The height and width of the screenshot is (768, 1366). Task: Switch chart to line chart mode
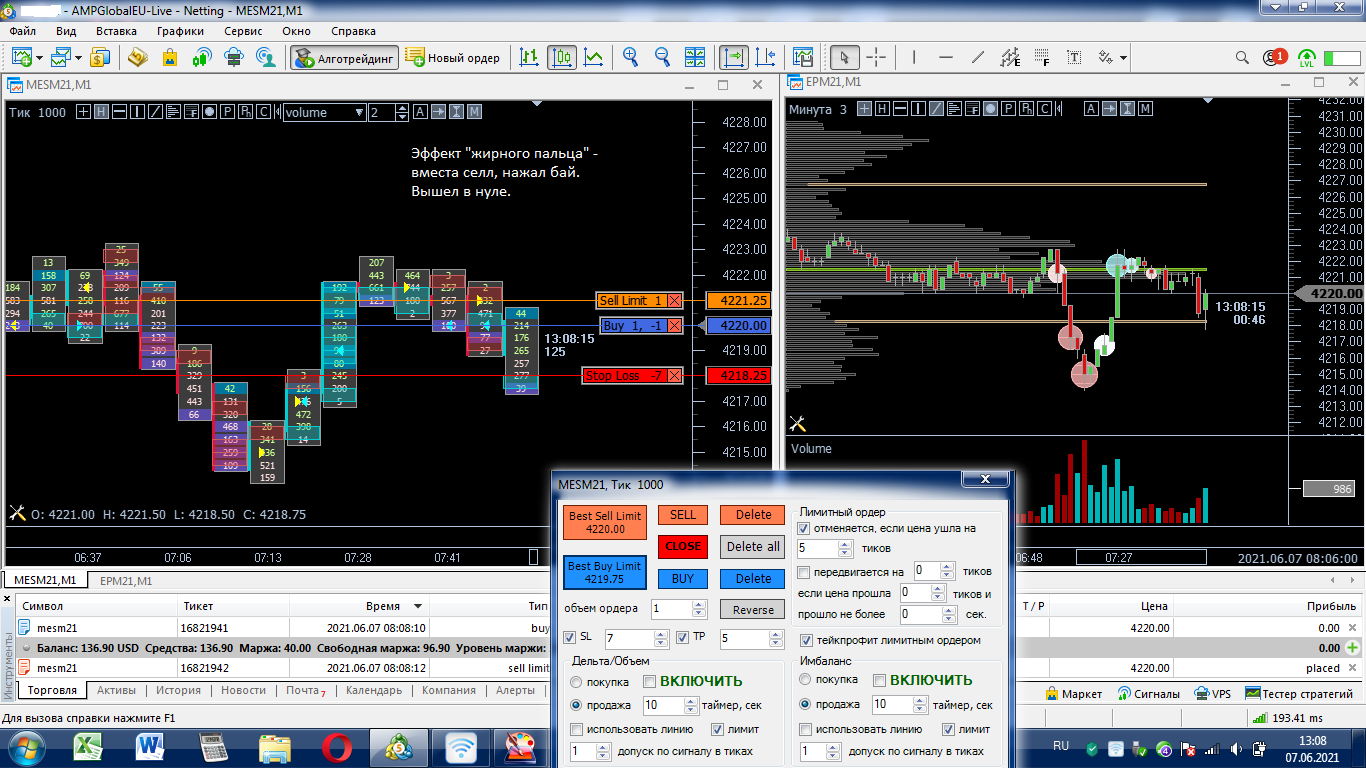(594, 58)
